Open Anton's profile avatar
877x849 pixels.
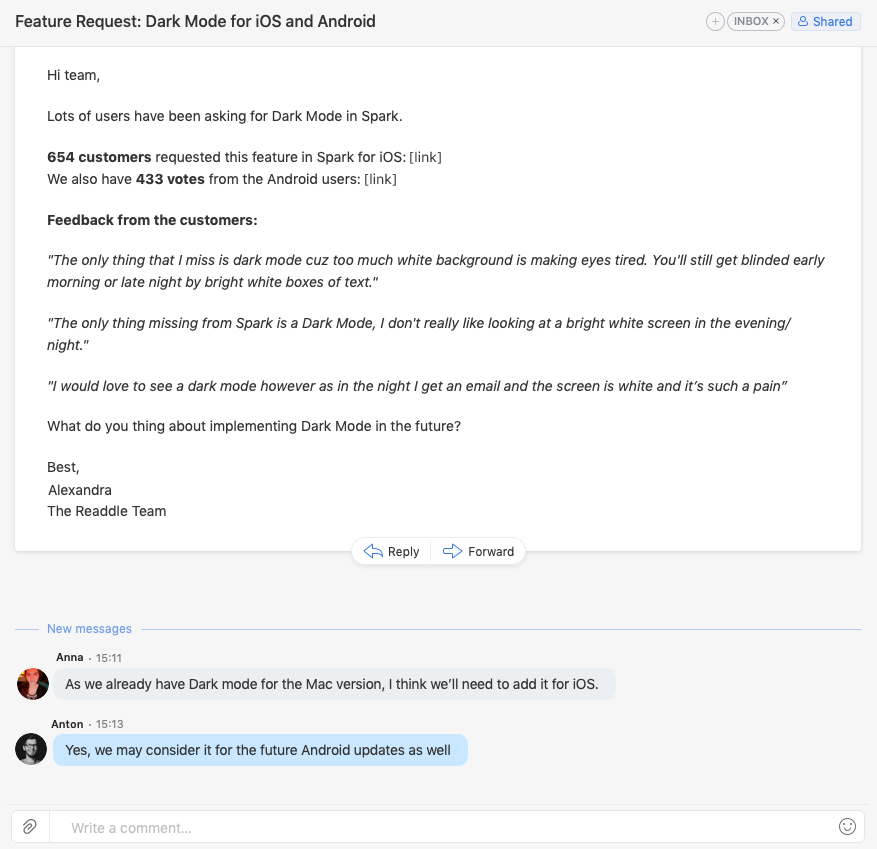pos(31,749)
